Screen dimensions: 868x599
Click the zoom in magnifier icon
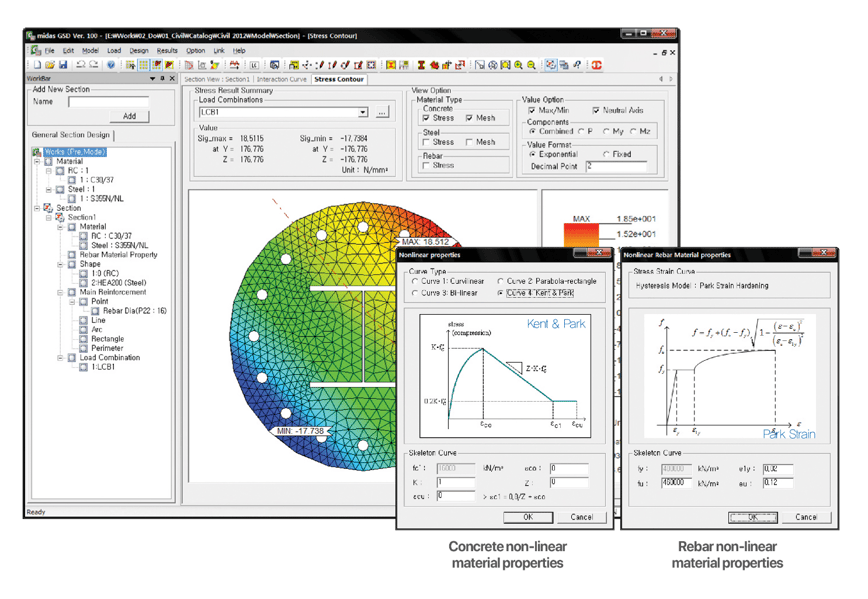tap(518, 65)
